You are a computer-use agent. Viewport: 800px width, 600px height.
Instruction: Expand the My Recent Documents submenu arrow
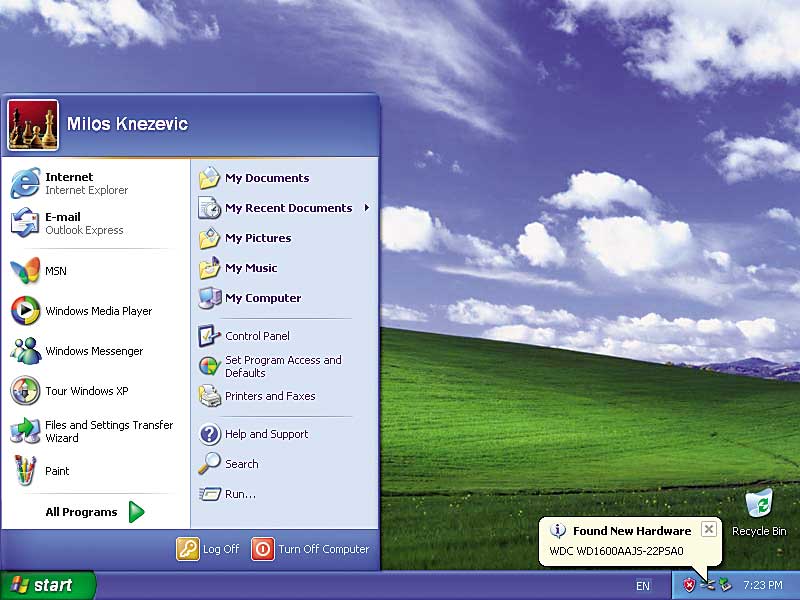tap(366, 208)
